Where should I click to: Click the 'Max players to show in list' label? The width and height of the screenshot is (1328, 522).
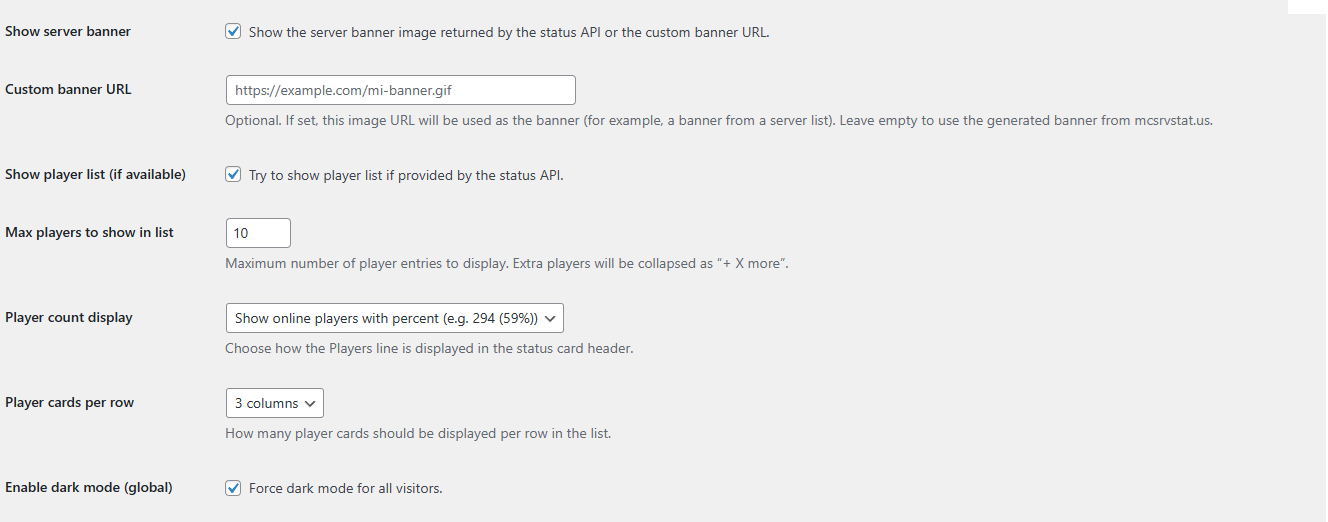[x=89, y=232]
